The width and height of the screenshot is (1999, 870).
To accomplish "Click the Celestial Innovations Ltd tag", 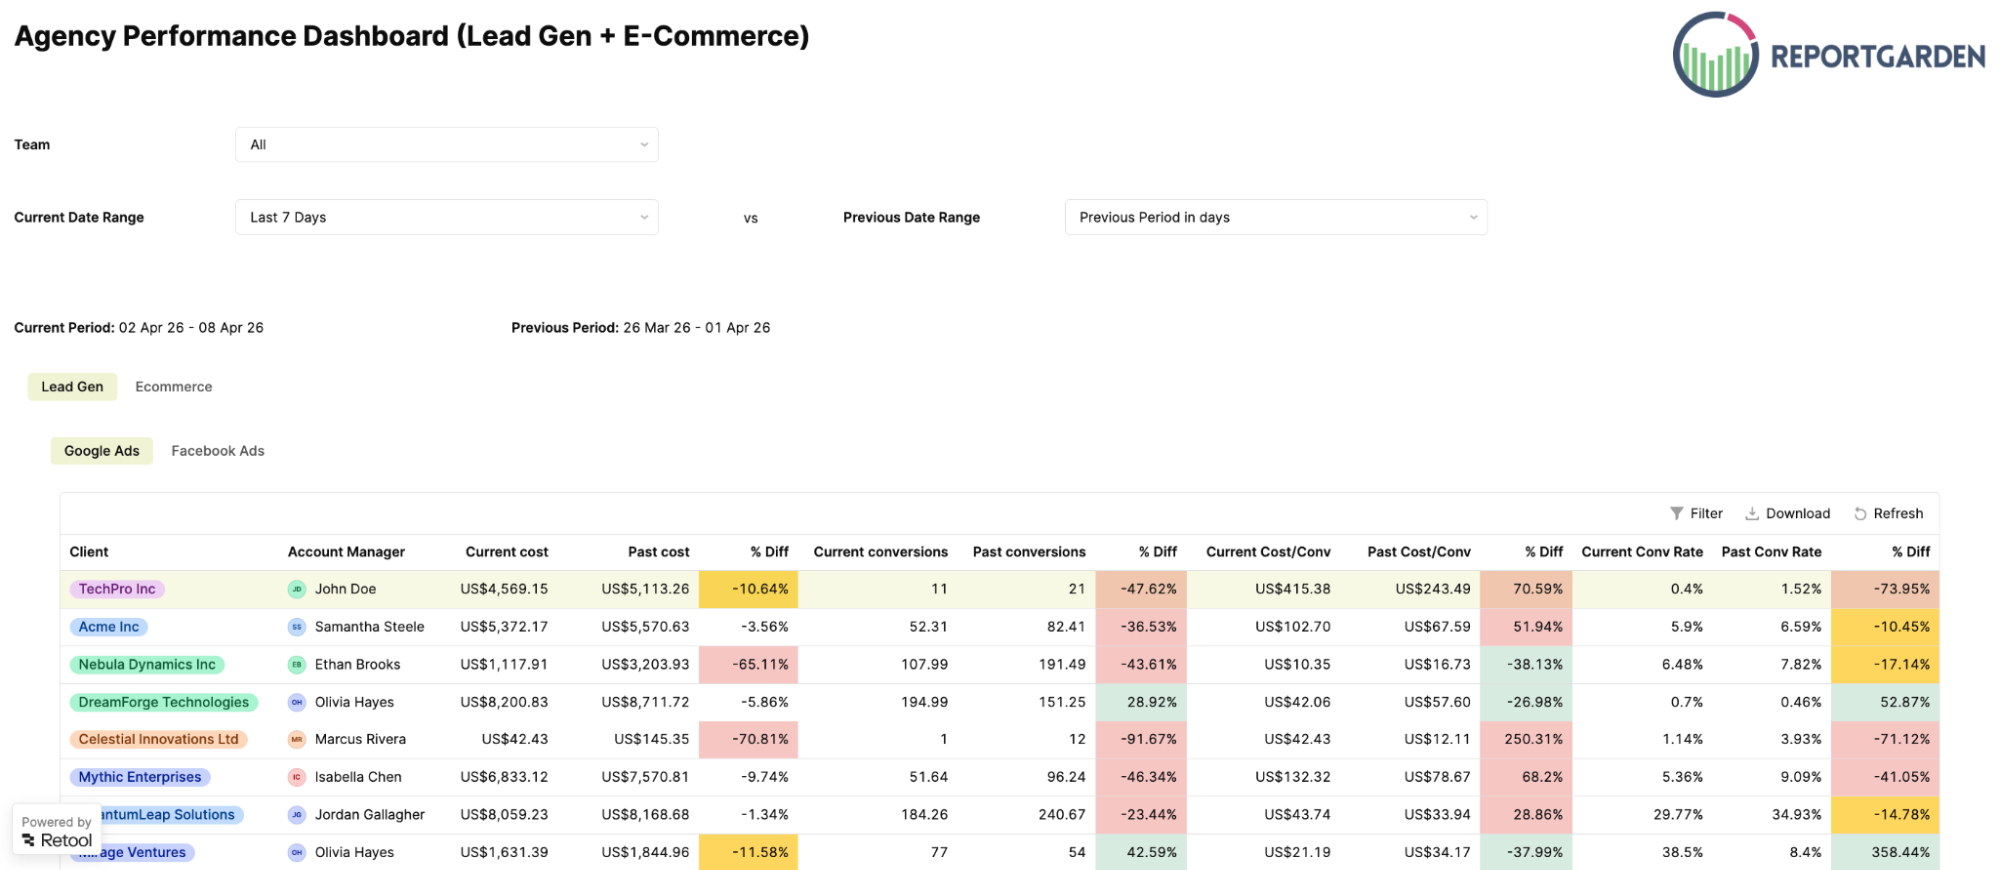I will pos(159,739).
